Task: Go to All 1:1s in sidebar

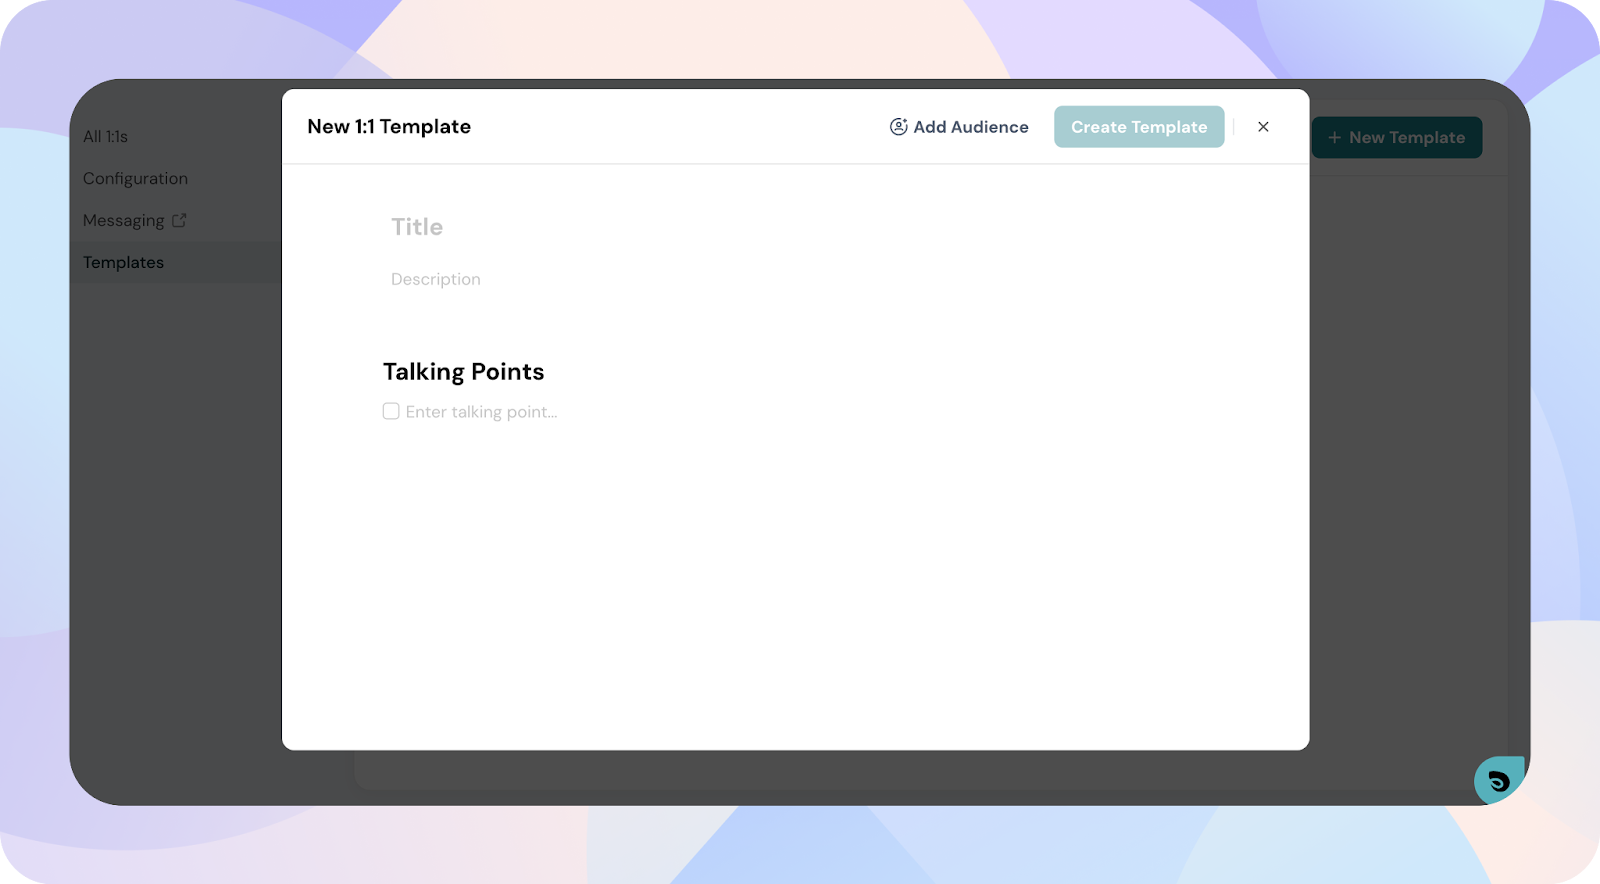Action: 105,137
